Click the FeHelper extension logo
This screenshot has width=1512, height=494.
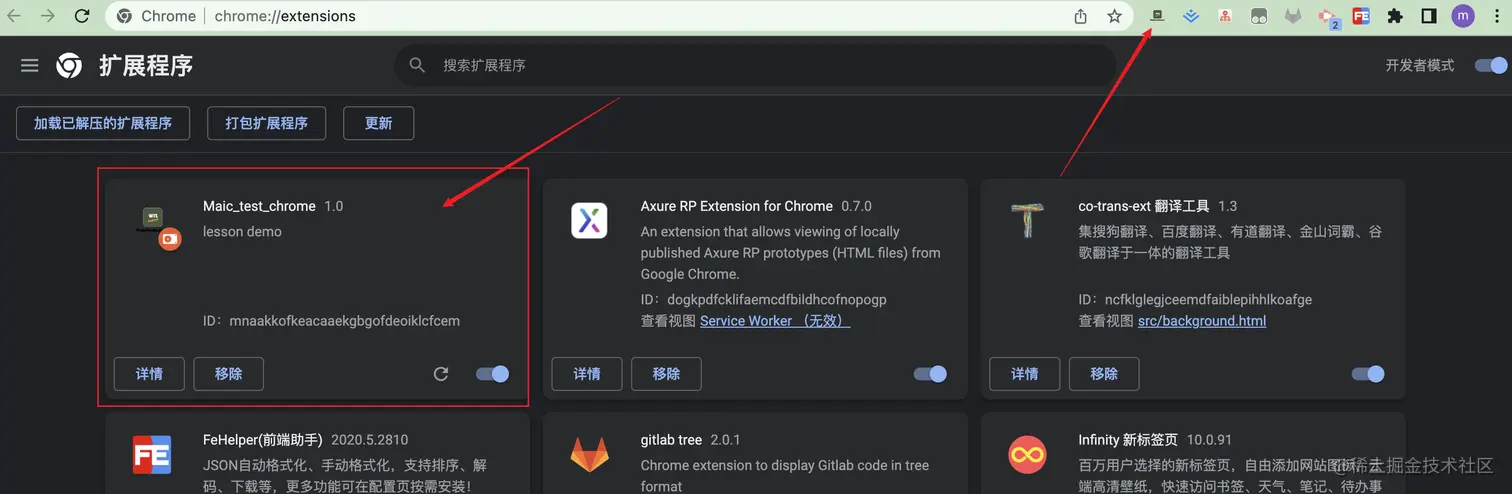[x=151, y=454]
